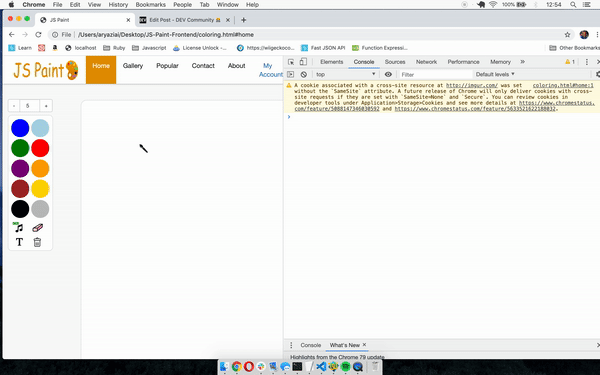This screenshot has height=375, width=600.
Task: Open the Bookmarks menu in the menu bar
Action: [150, 5]
